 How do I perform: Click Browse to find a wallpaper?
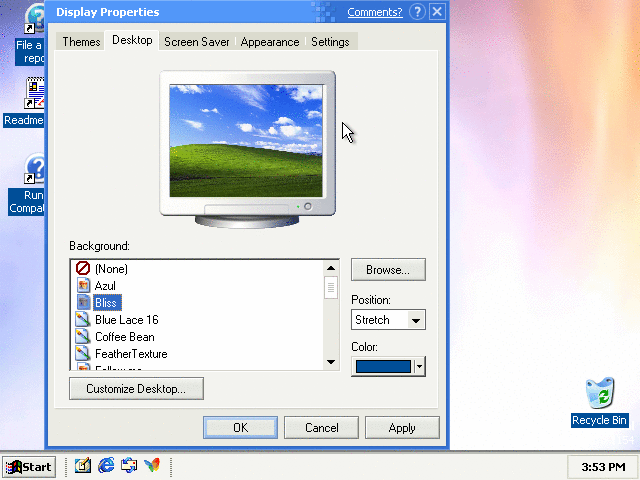pos(388,269)
